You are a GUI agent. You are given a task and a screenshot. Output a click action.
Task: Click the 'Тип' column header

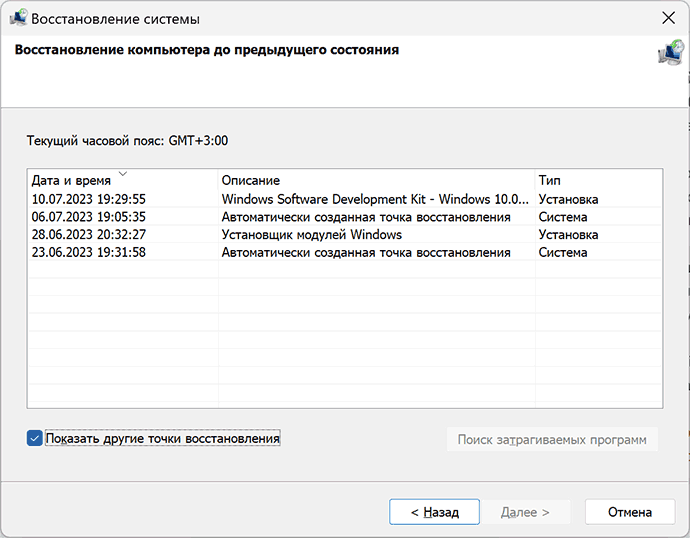(598, 180)
